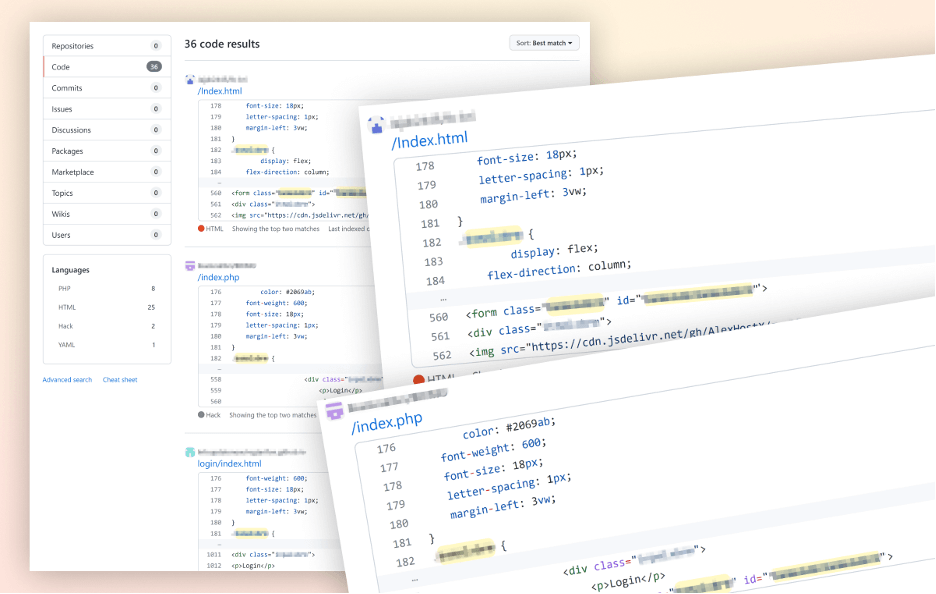Viewport: 936px width, 594px height.
Task: Click the teal avatar above login/index.html
Action: [190, 452]
